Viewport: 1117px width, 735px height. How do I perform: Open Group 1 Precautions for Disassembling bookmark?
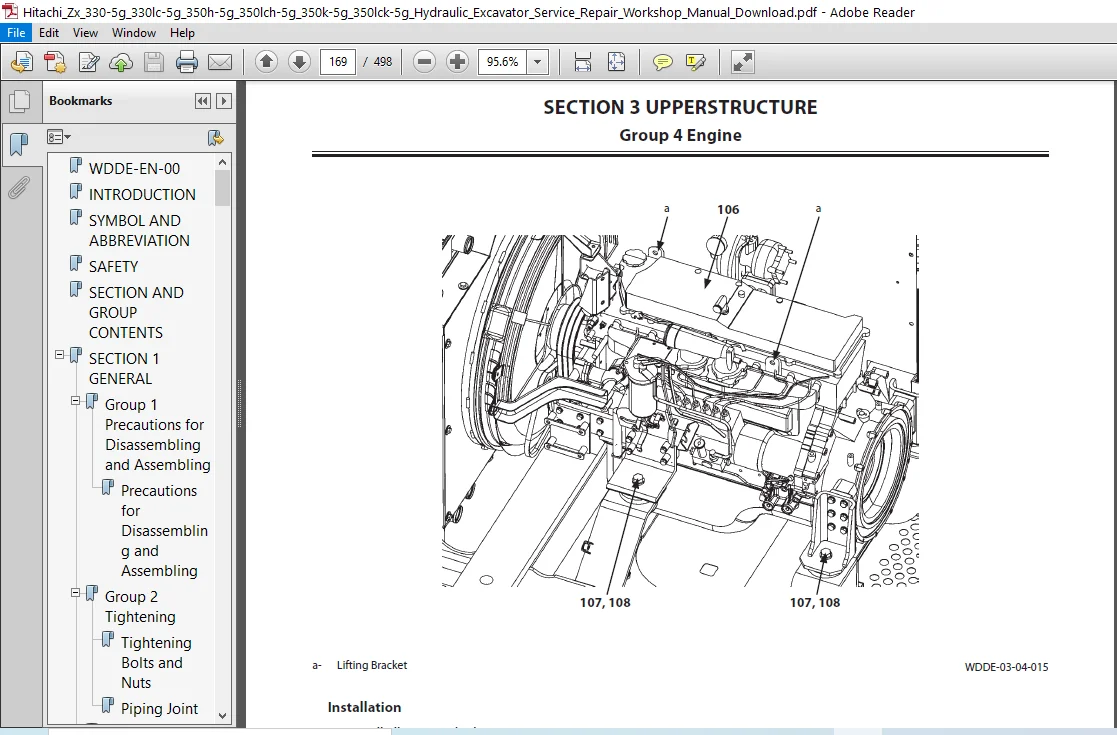(x=157, y=434)
